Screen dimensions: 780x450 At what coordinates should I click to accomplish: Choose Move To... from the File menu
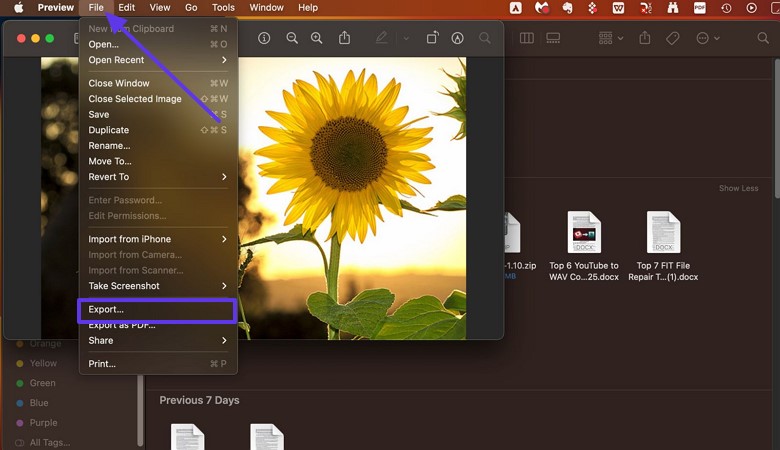[x=158, y=161]
